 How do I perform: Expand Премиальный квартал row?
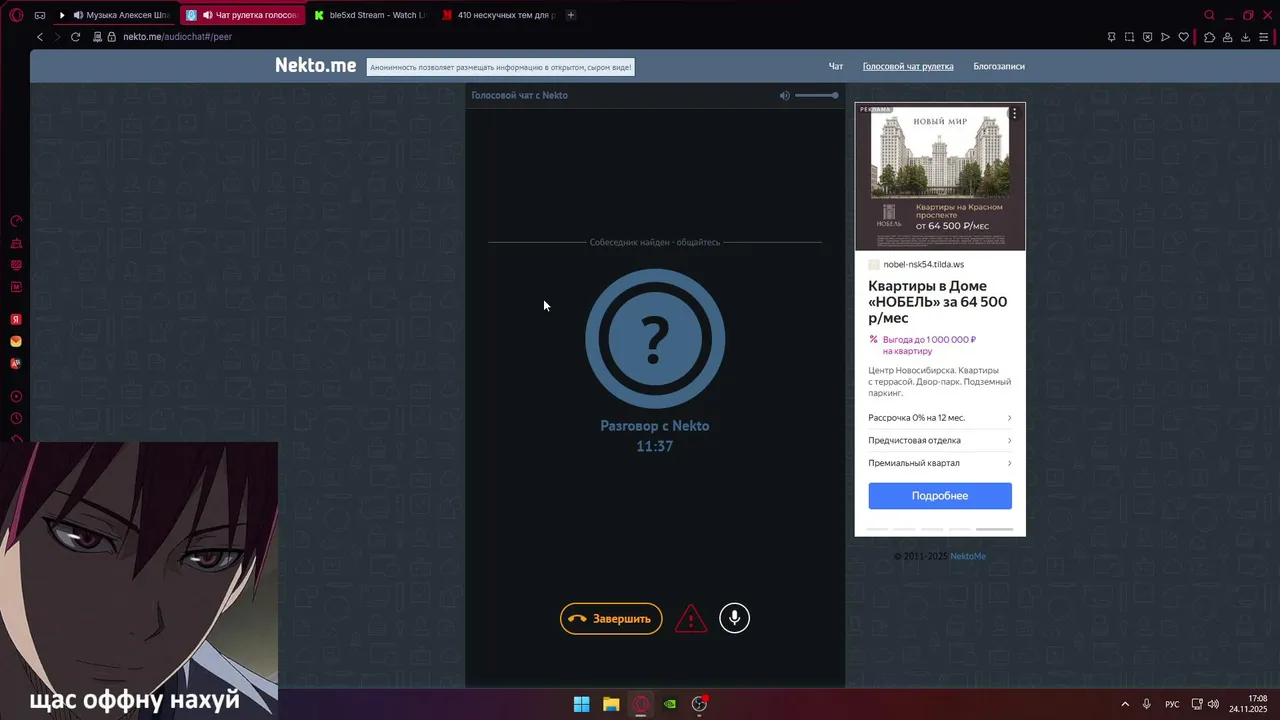click(x=940, y=463)
